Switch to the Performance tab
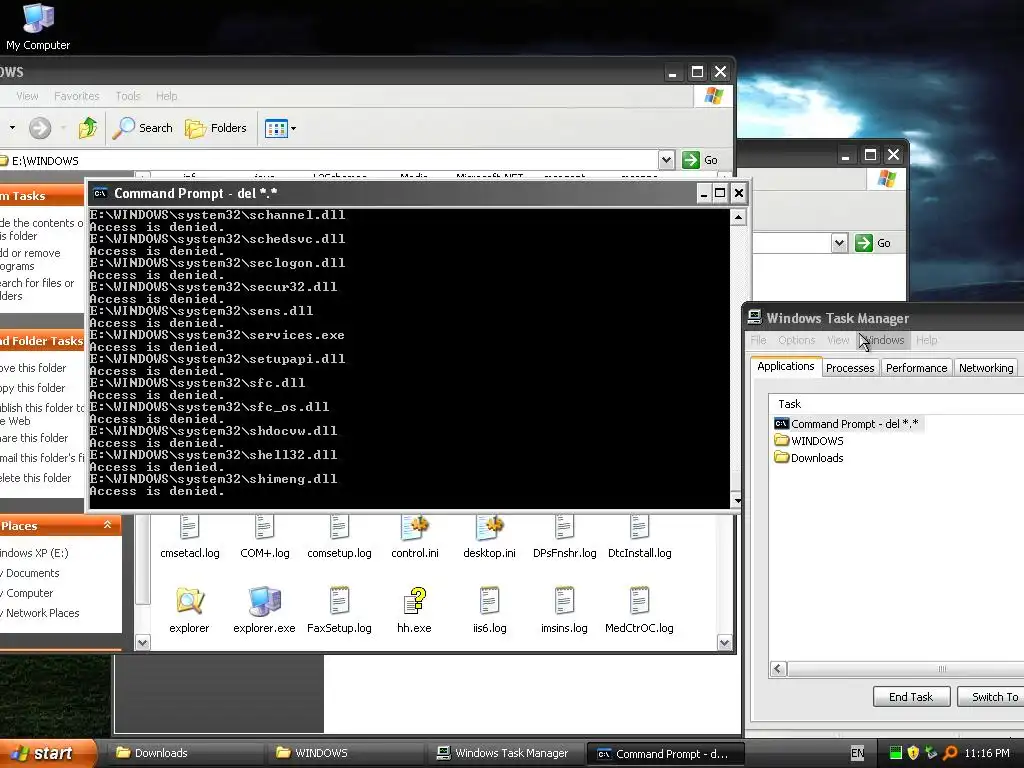 (x=916, y=368)
